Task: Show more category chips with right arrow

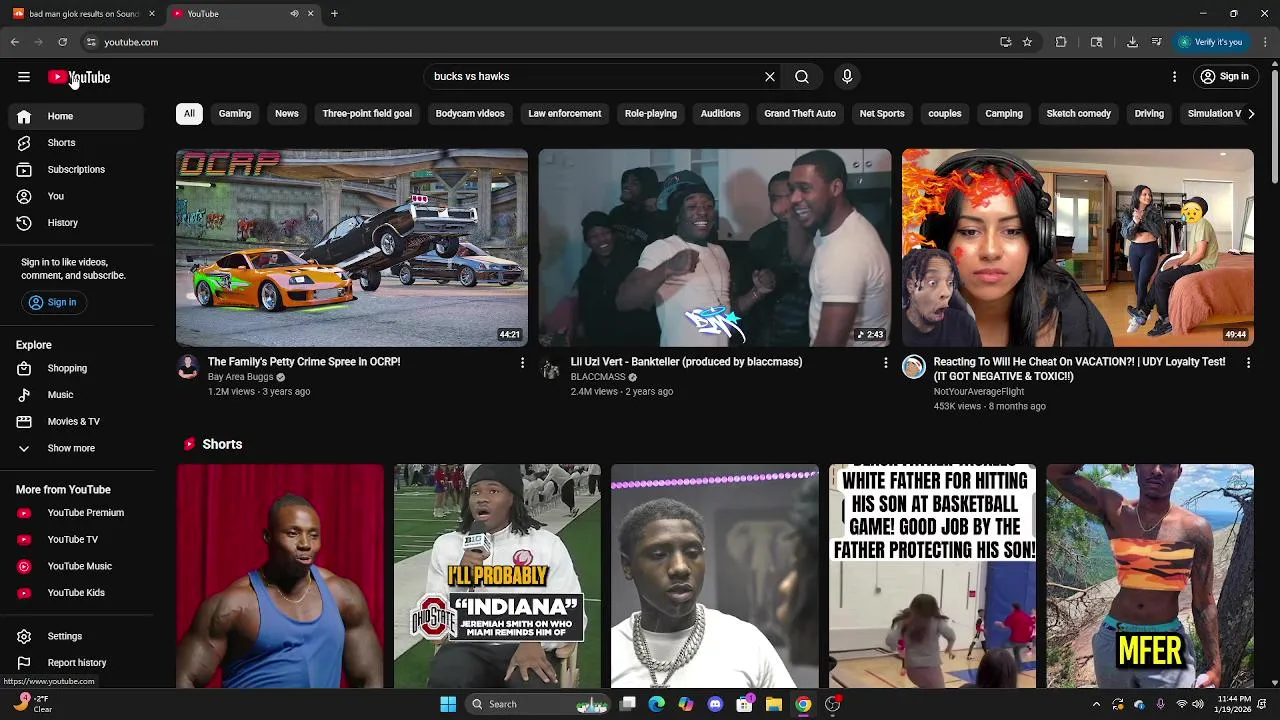Action: [1251, 114]
